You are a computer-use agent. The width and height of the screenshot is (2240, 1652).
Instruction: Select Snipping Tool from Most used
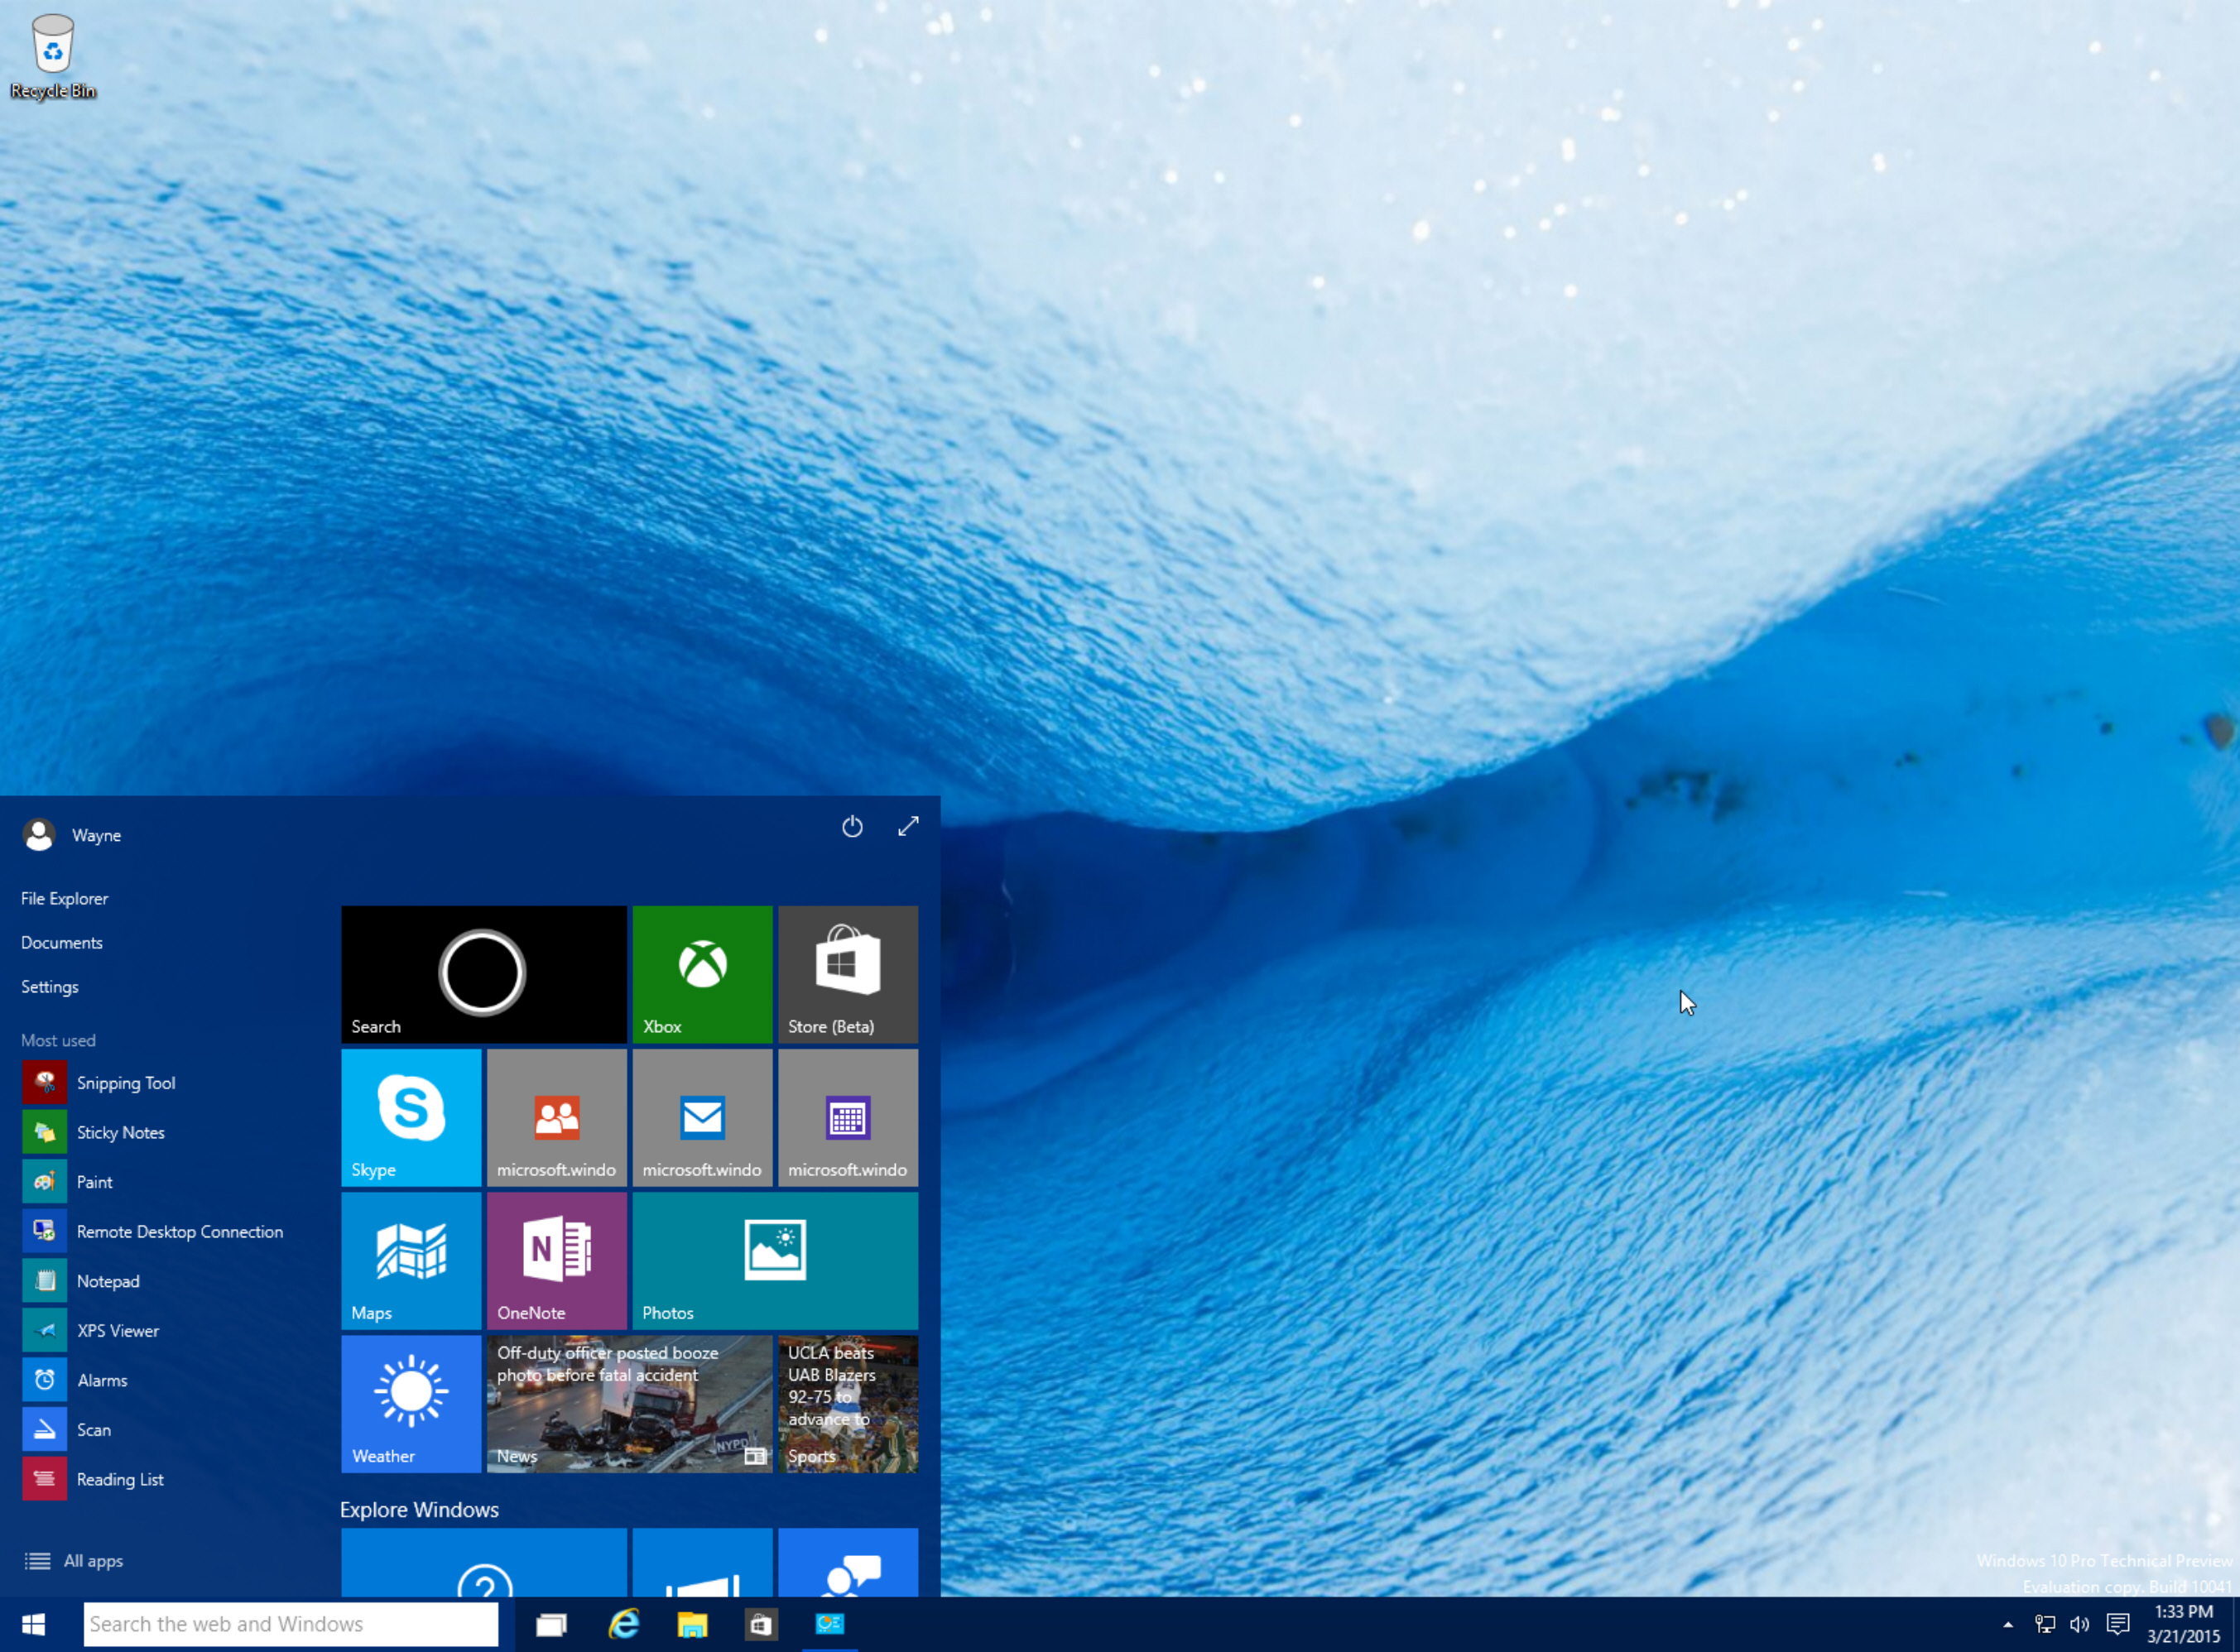click(x=123, y=1082)
